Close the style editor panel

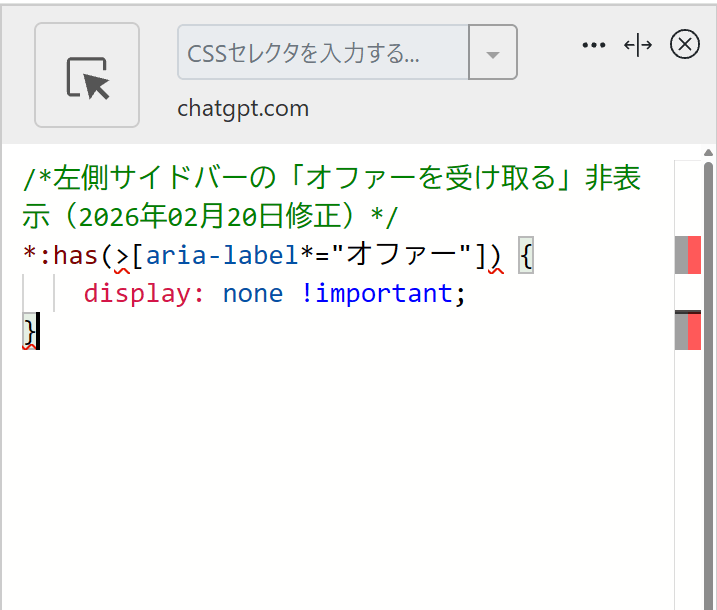pos(684,45)
